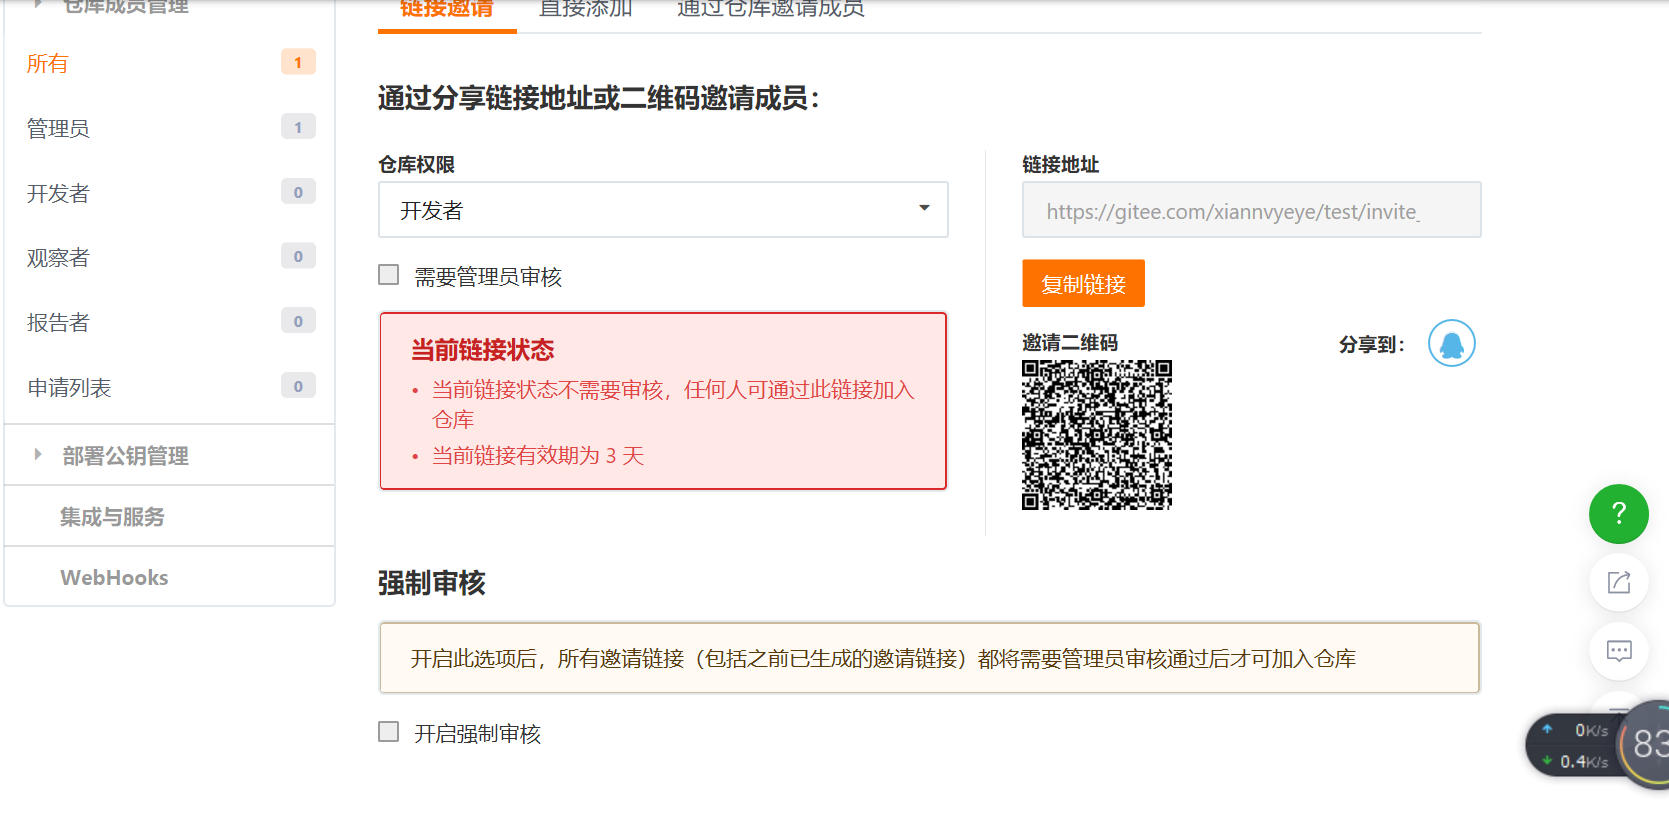Click the 链接地址 URL input field
Image resolution: width=1669 pixels, height=817 pixels.
tap(1251, 210)
